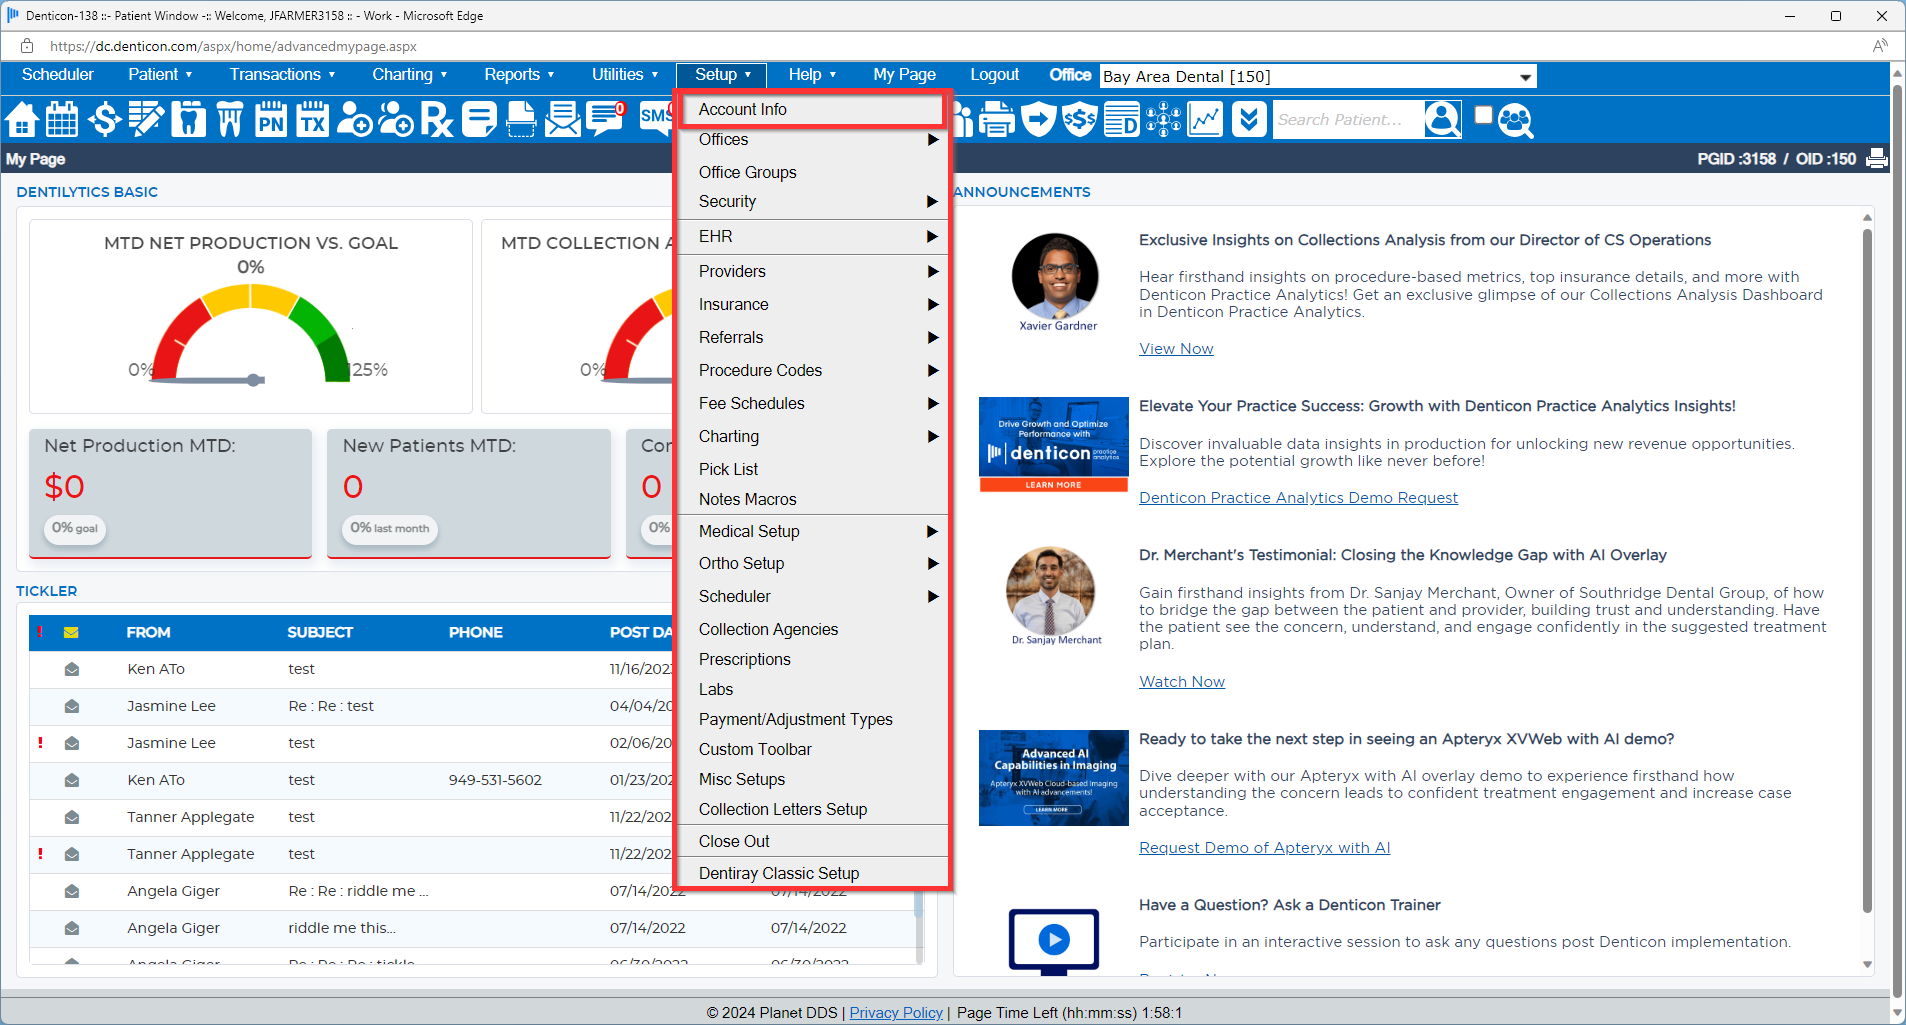Viewport: 1906px width, 1025px height.
Task: Click the printer icon in toolbar
Action: pos(997,120)
